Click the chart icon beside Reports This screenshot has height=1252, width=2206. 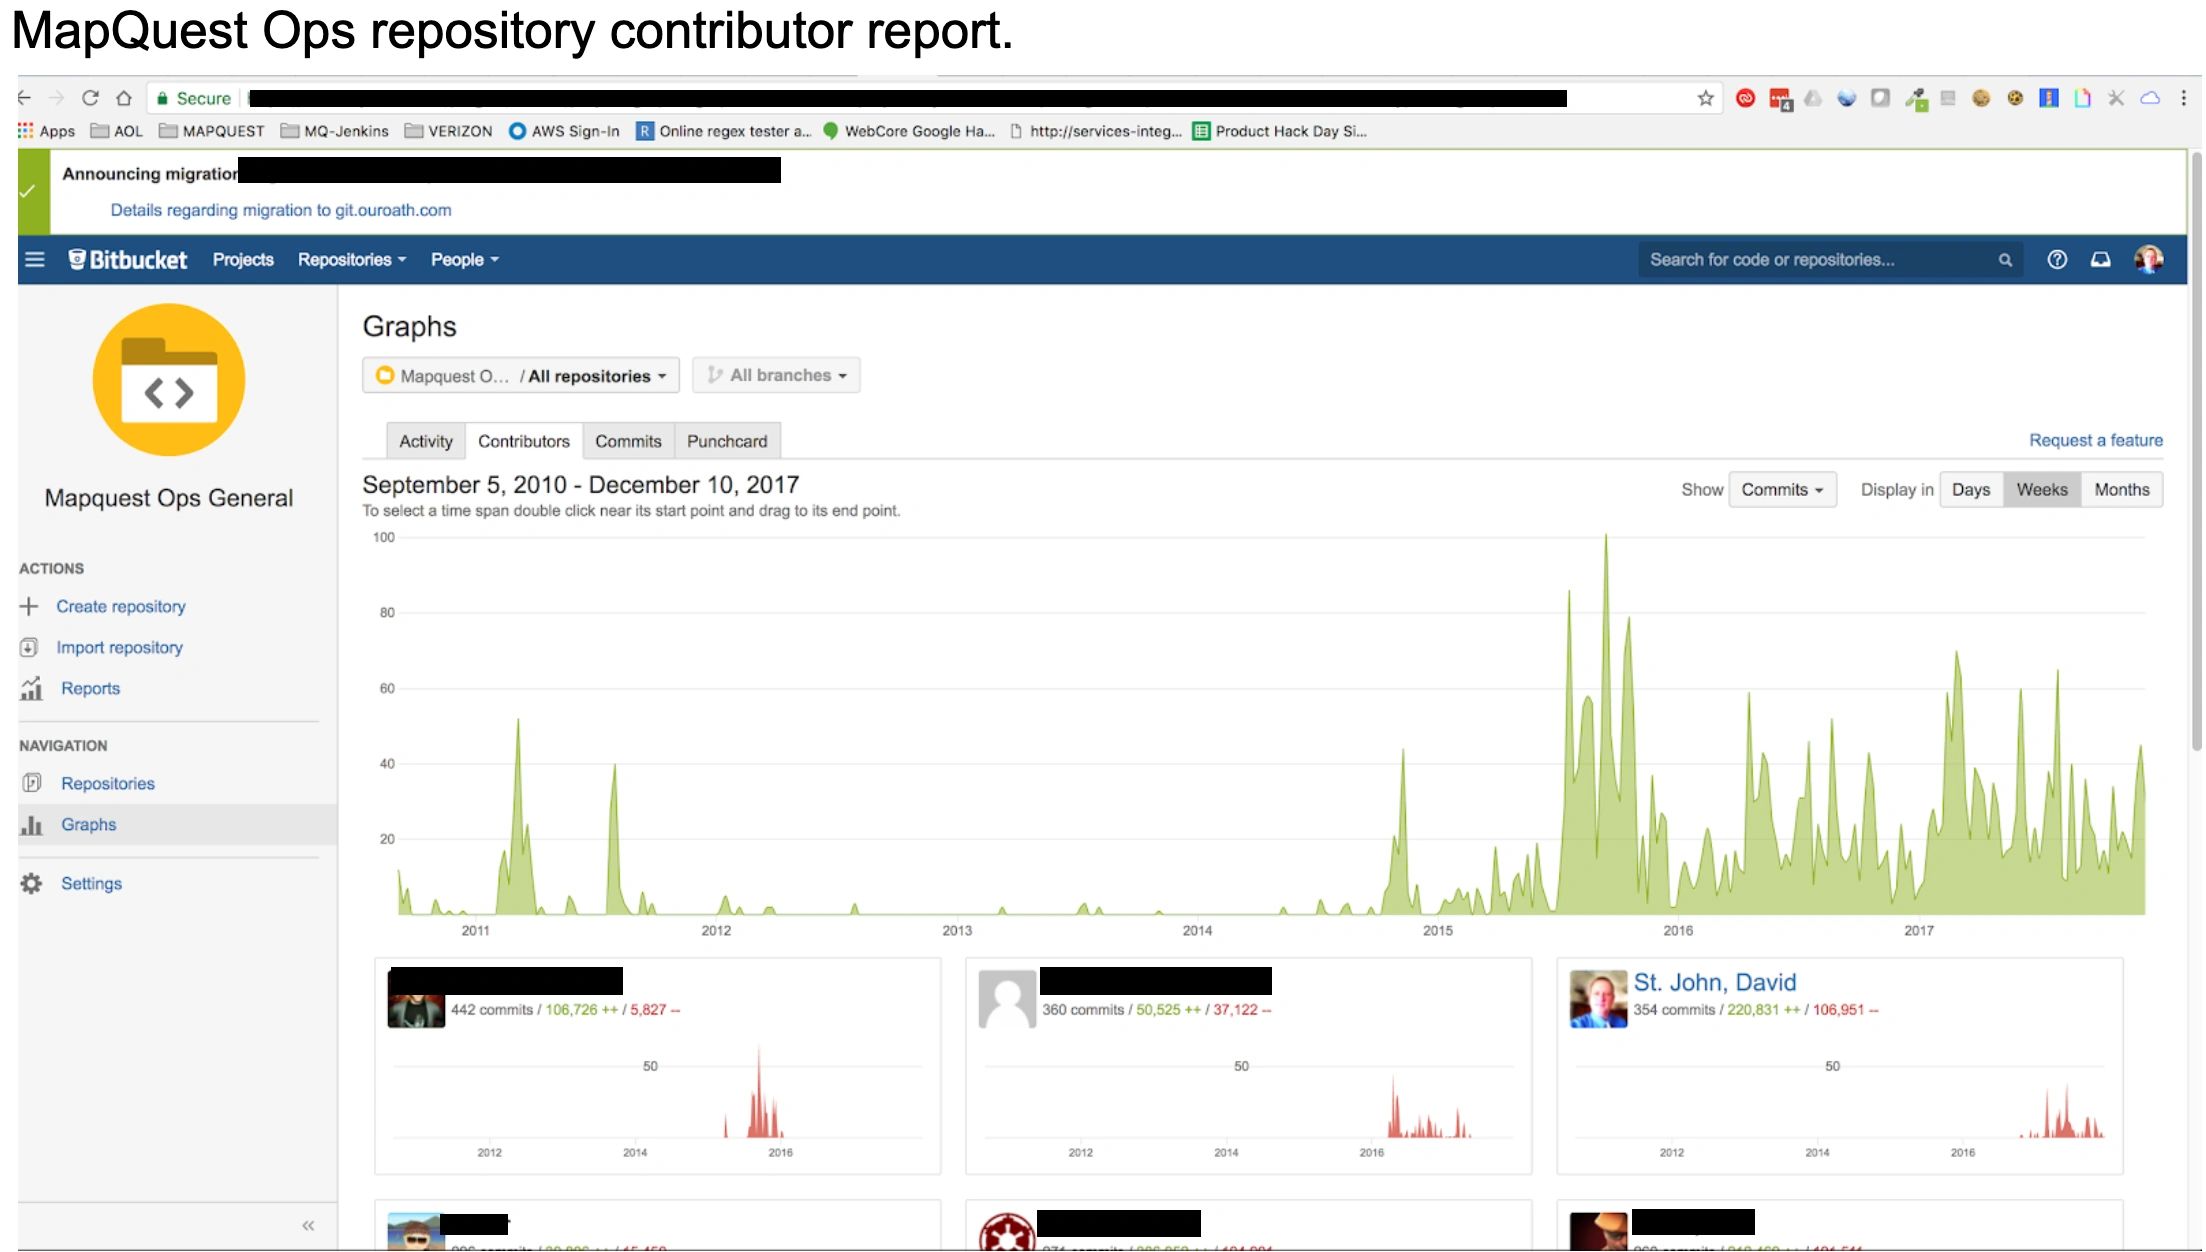(32, 689)
